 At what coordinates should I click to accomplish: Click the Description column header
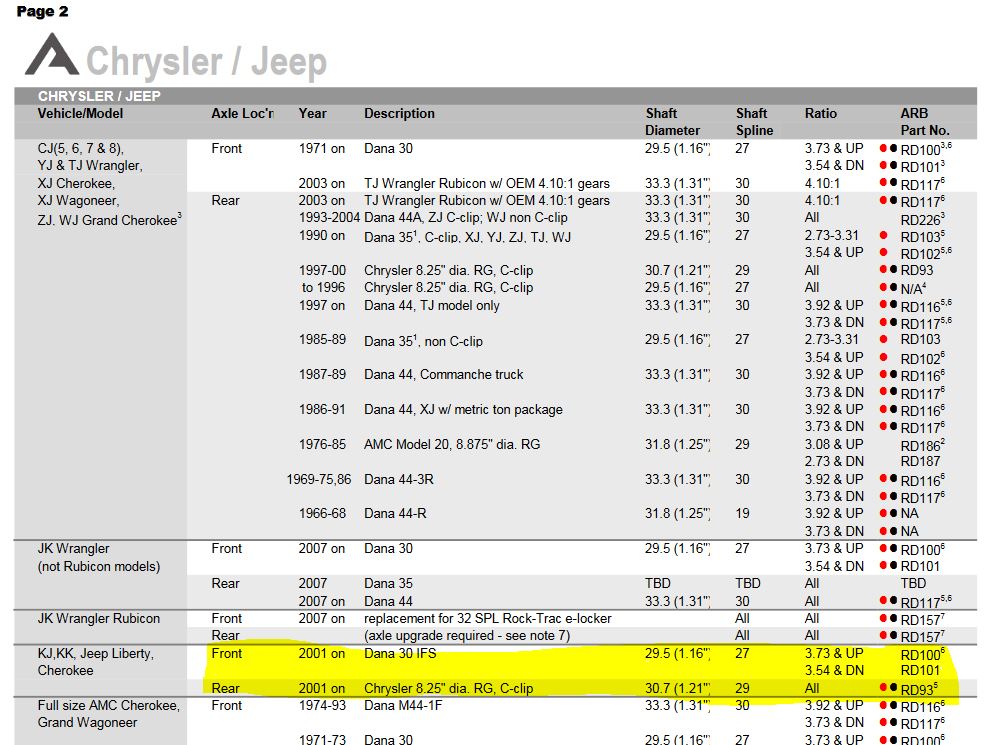click(399, 113)
